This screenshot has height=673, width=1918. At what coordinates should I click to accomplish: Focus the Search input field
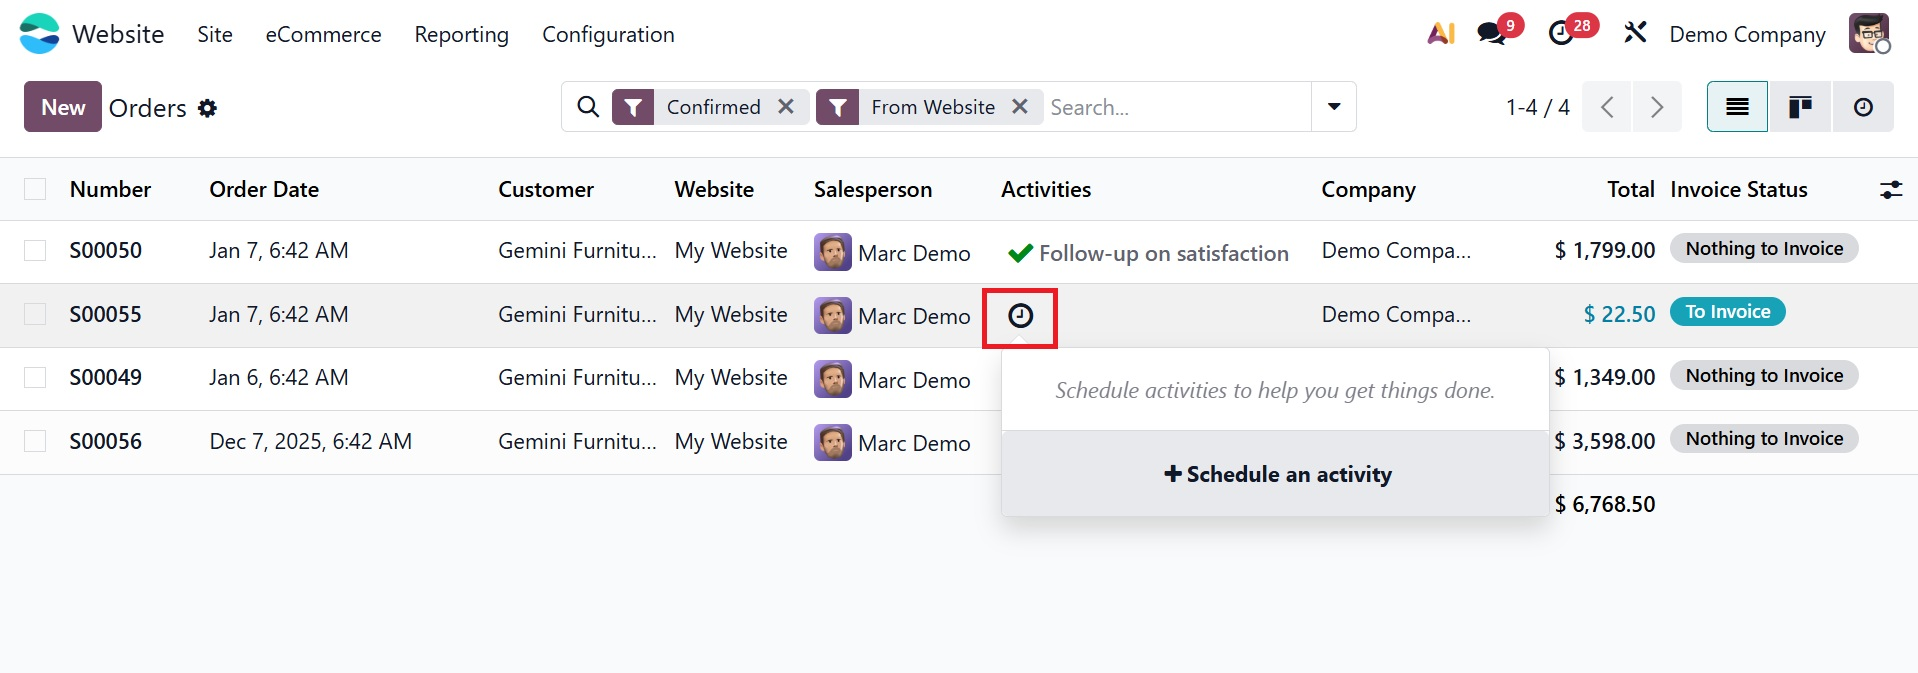pos(1175,107)
